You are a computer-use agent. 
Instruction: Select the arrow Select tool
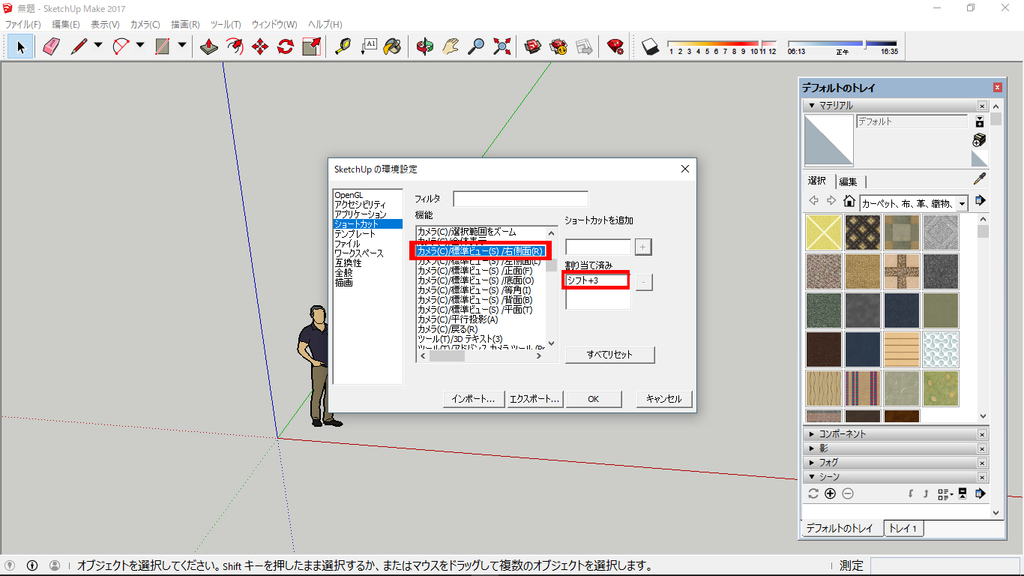20,47
